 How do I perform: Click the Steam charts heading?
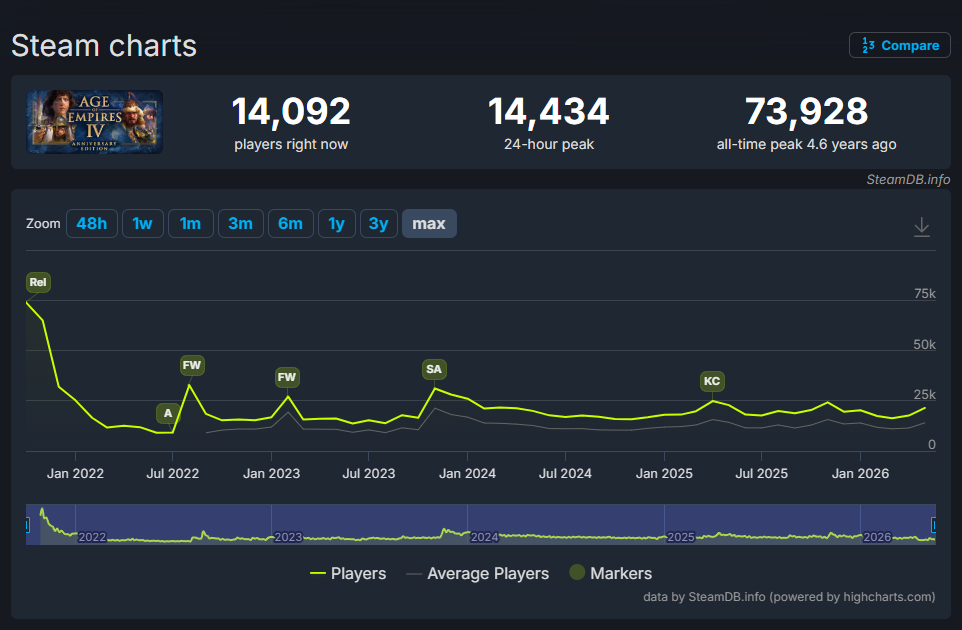pyautogui.click(x=104, y=46)
